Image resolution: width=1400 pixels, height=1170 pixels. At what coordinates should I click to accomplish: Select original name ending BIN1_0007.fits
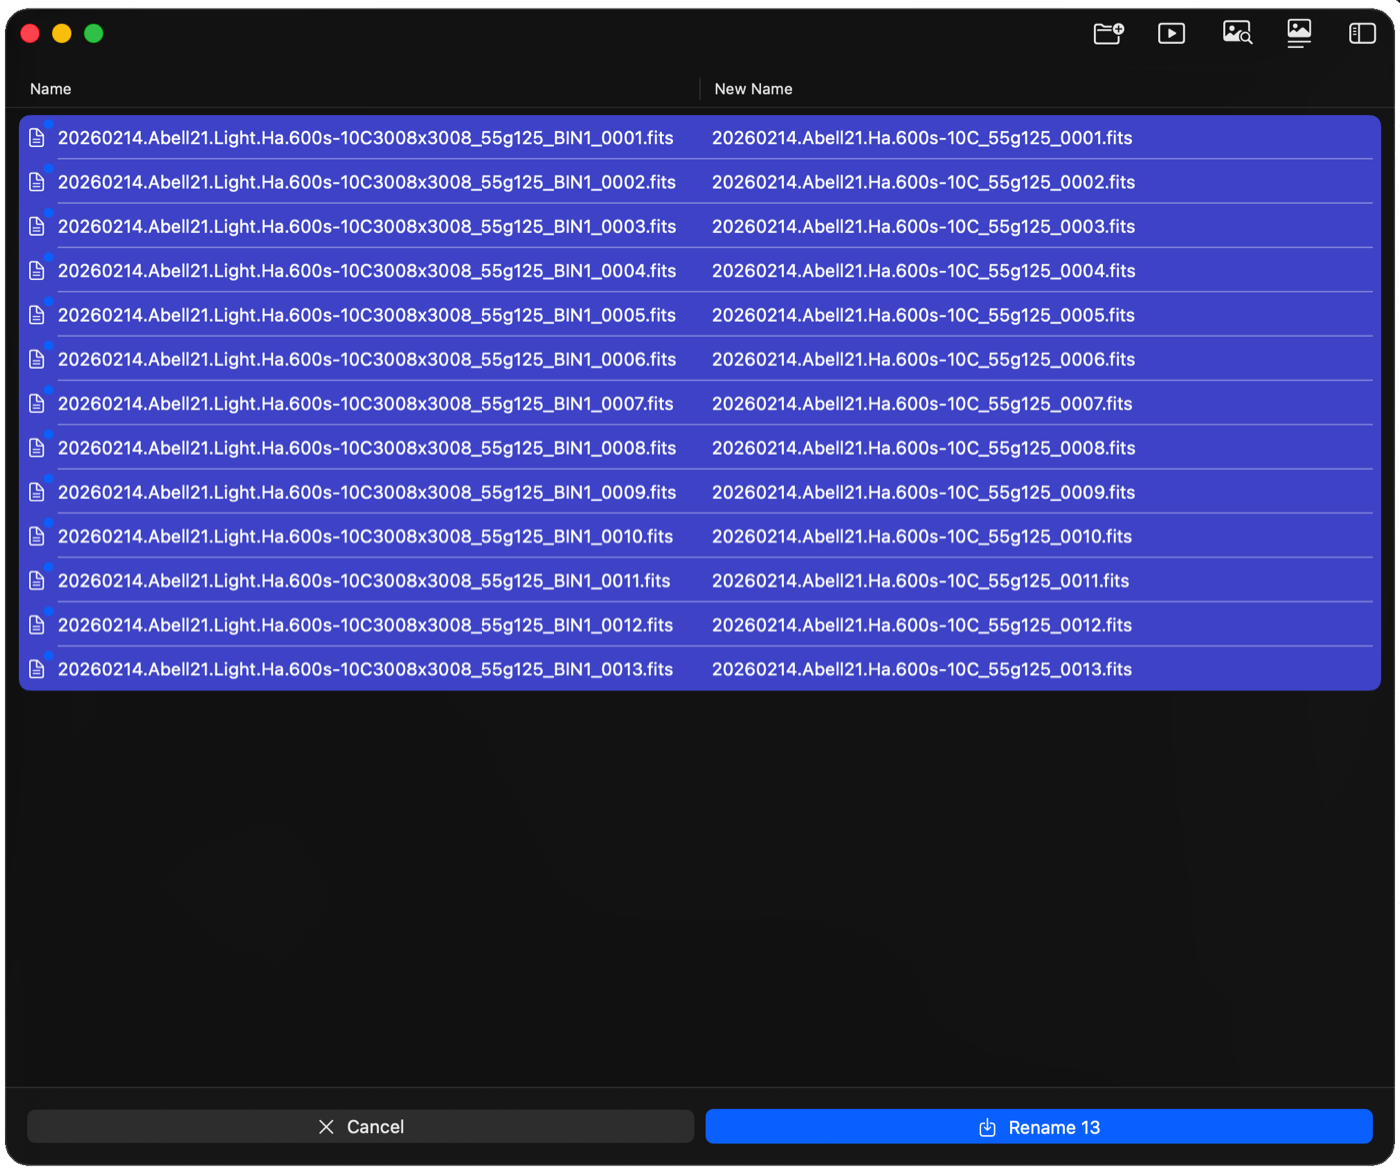tap(365, 403)
